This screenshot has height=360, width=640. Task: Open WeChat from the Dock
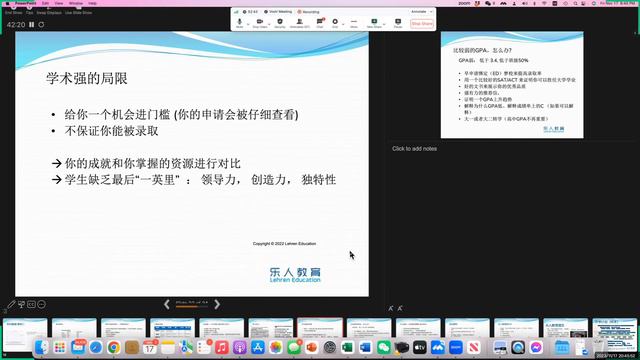tap(384, 348)
